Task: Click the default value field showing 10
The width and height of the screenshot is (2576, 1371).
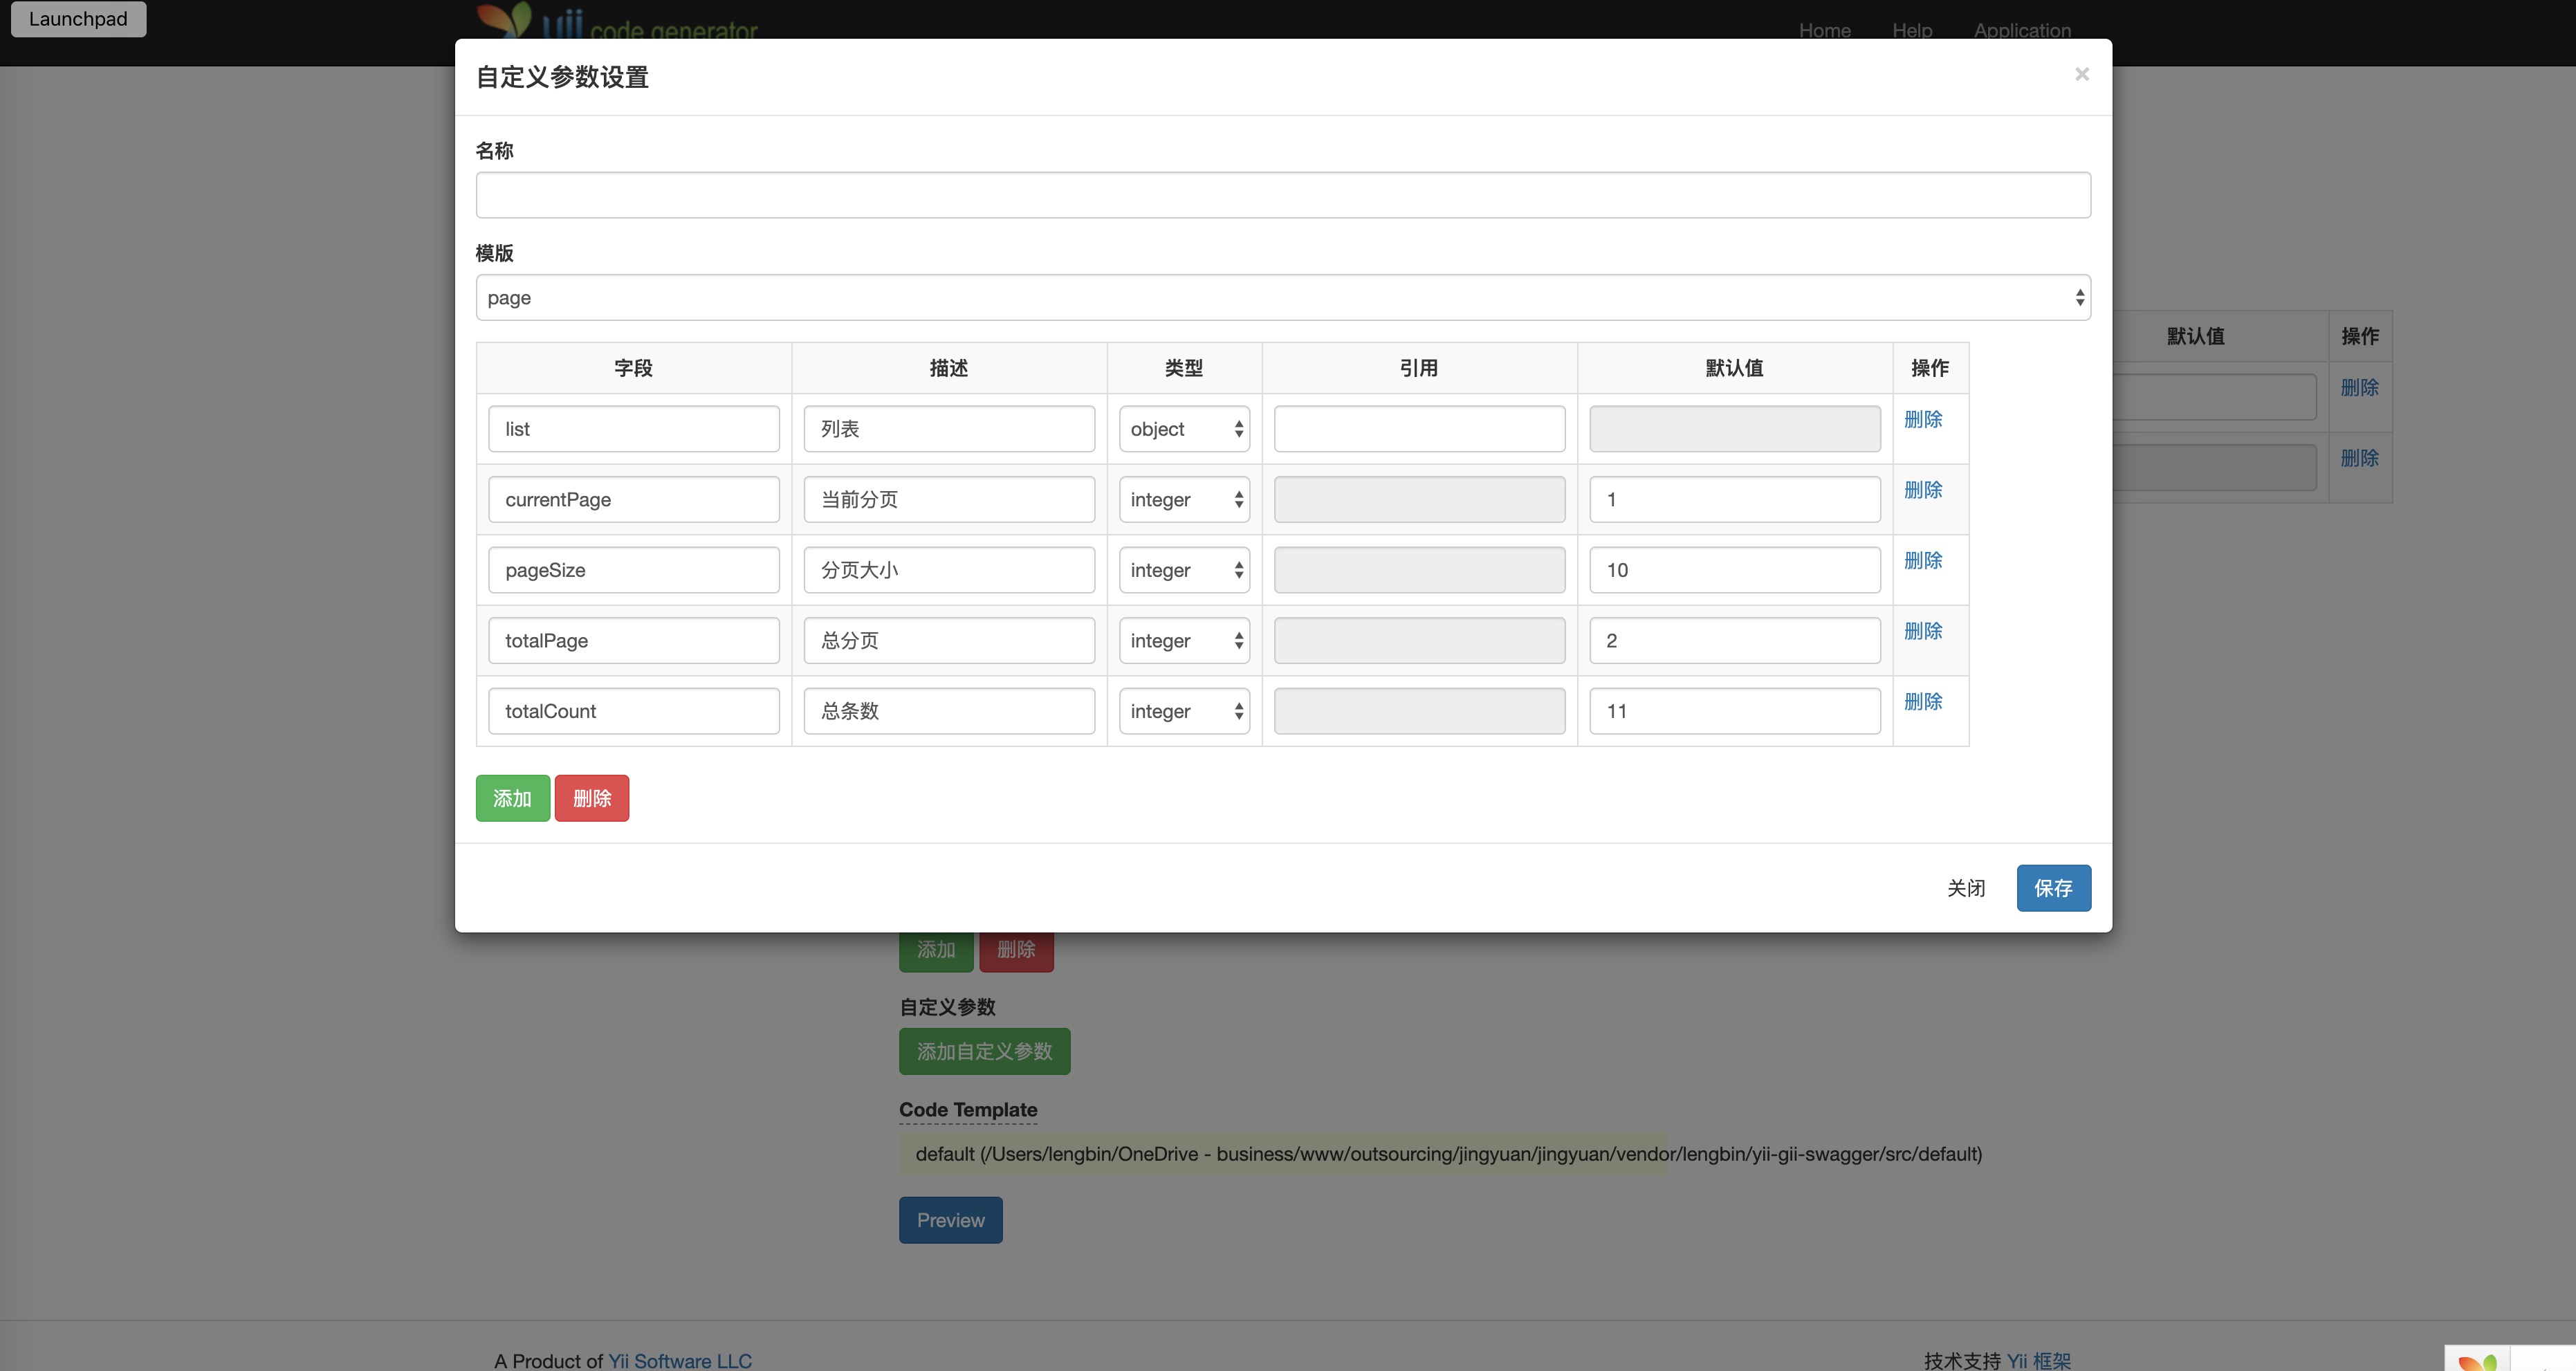Action: tap(1733, 570)
